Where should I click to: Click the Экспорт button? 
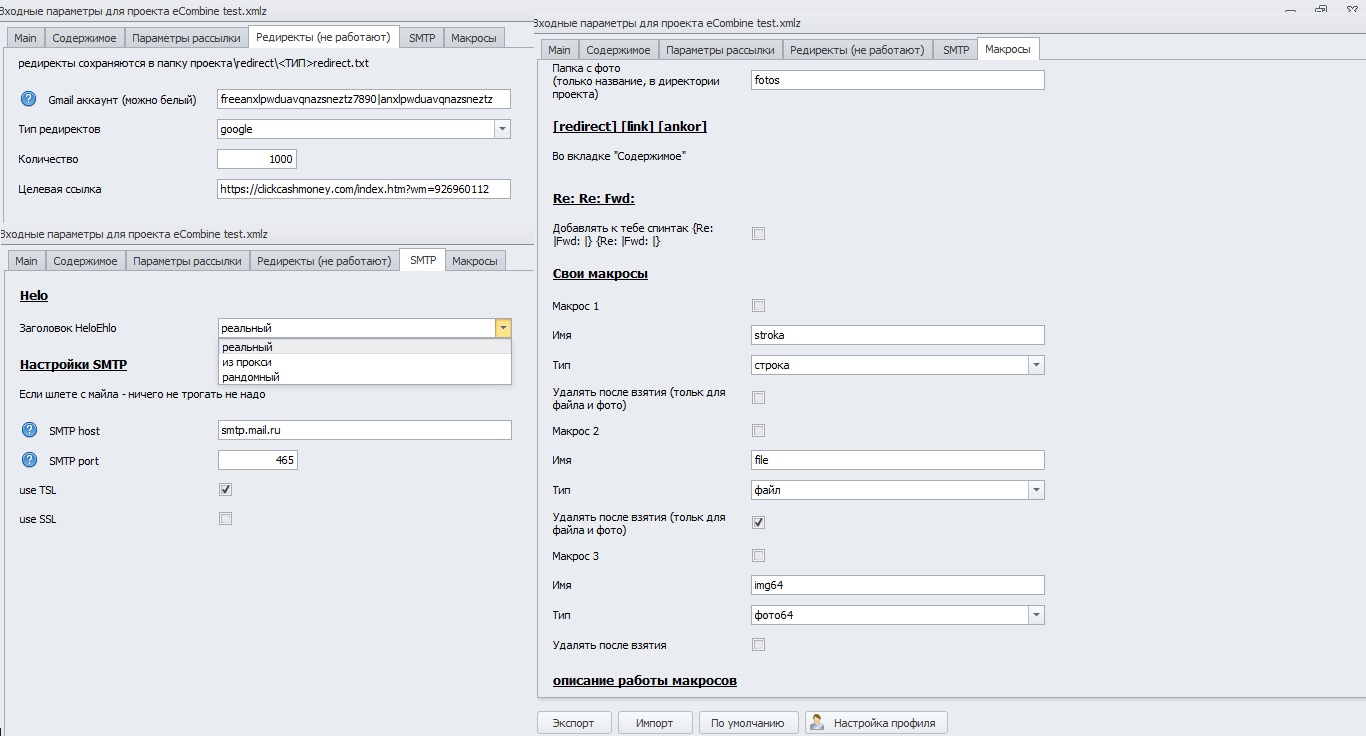(574, 723)
